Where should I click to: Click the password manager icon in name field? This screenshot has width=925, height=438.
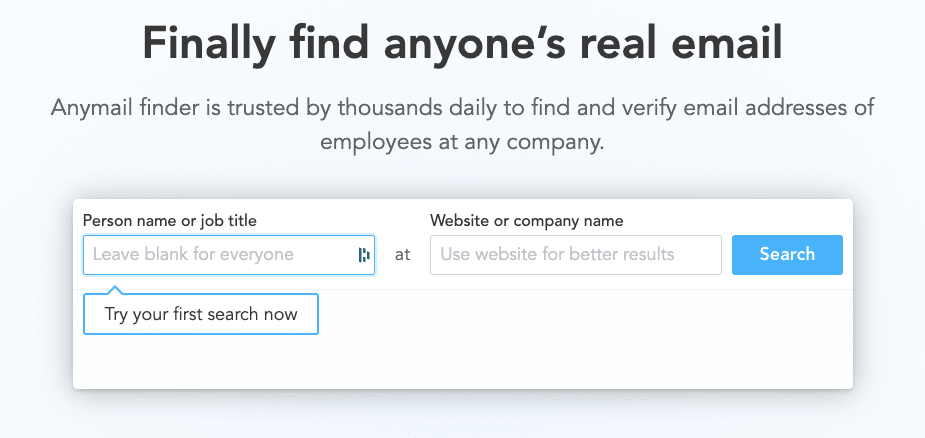tap(364, 255)
